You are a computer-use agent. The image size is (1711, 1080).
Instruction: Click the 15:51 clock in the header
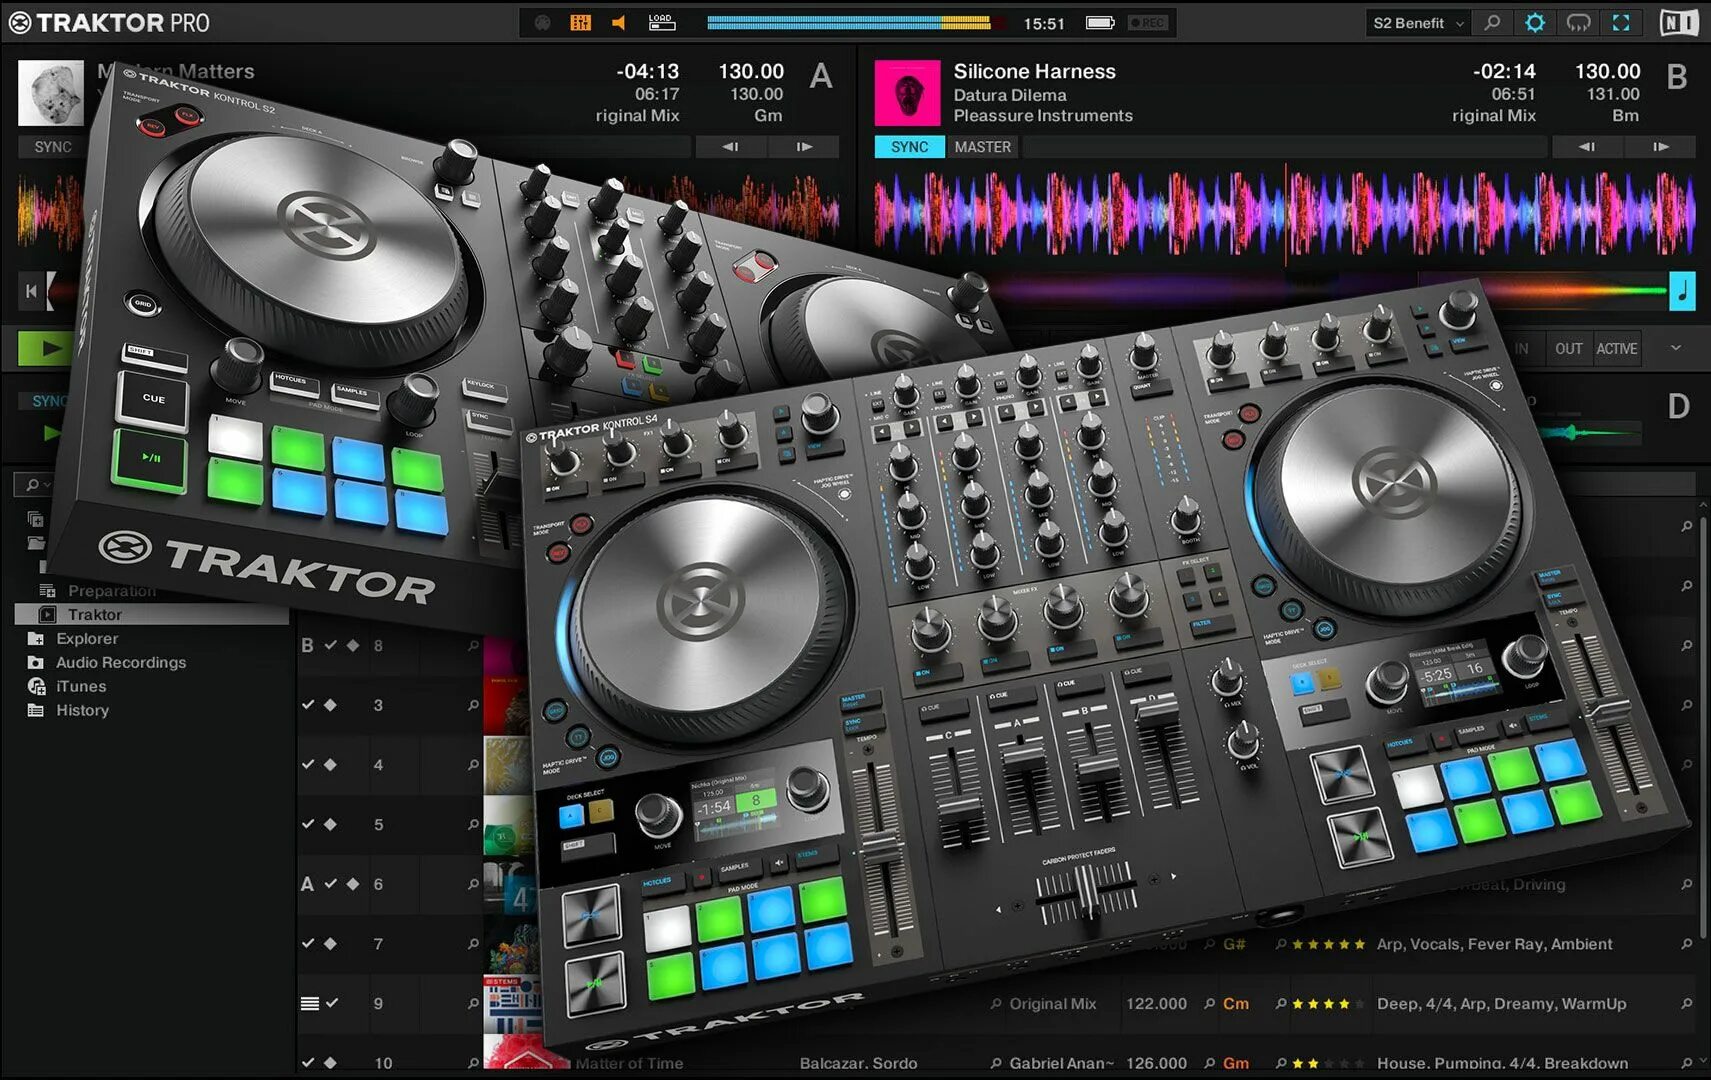1044,23
